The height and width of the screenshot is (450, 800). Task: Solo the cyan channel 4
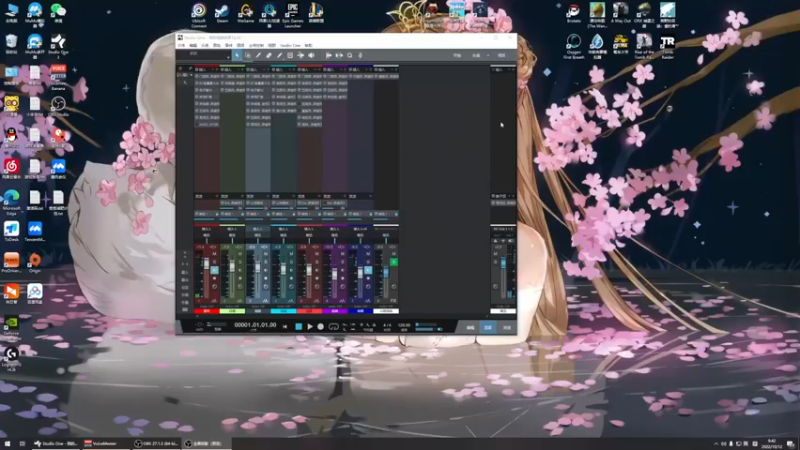coord(291,262)
